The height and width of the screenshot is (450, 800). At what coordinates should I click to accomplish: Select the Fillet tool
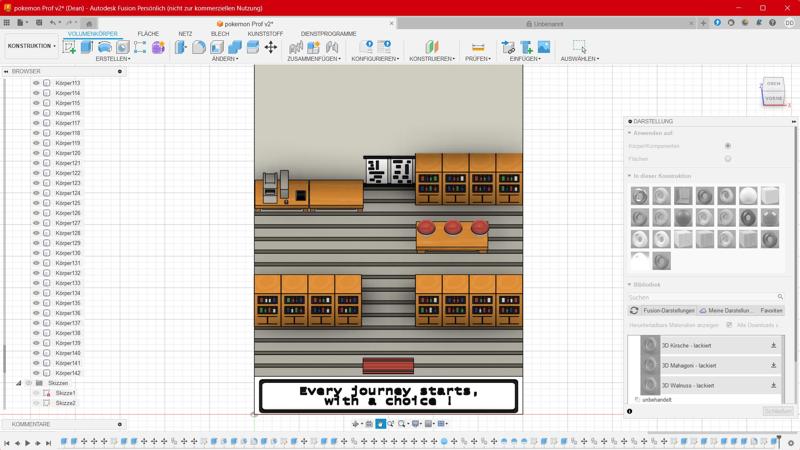198,47
